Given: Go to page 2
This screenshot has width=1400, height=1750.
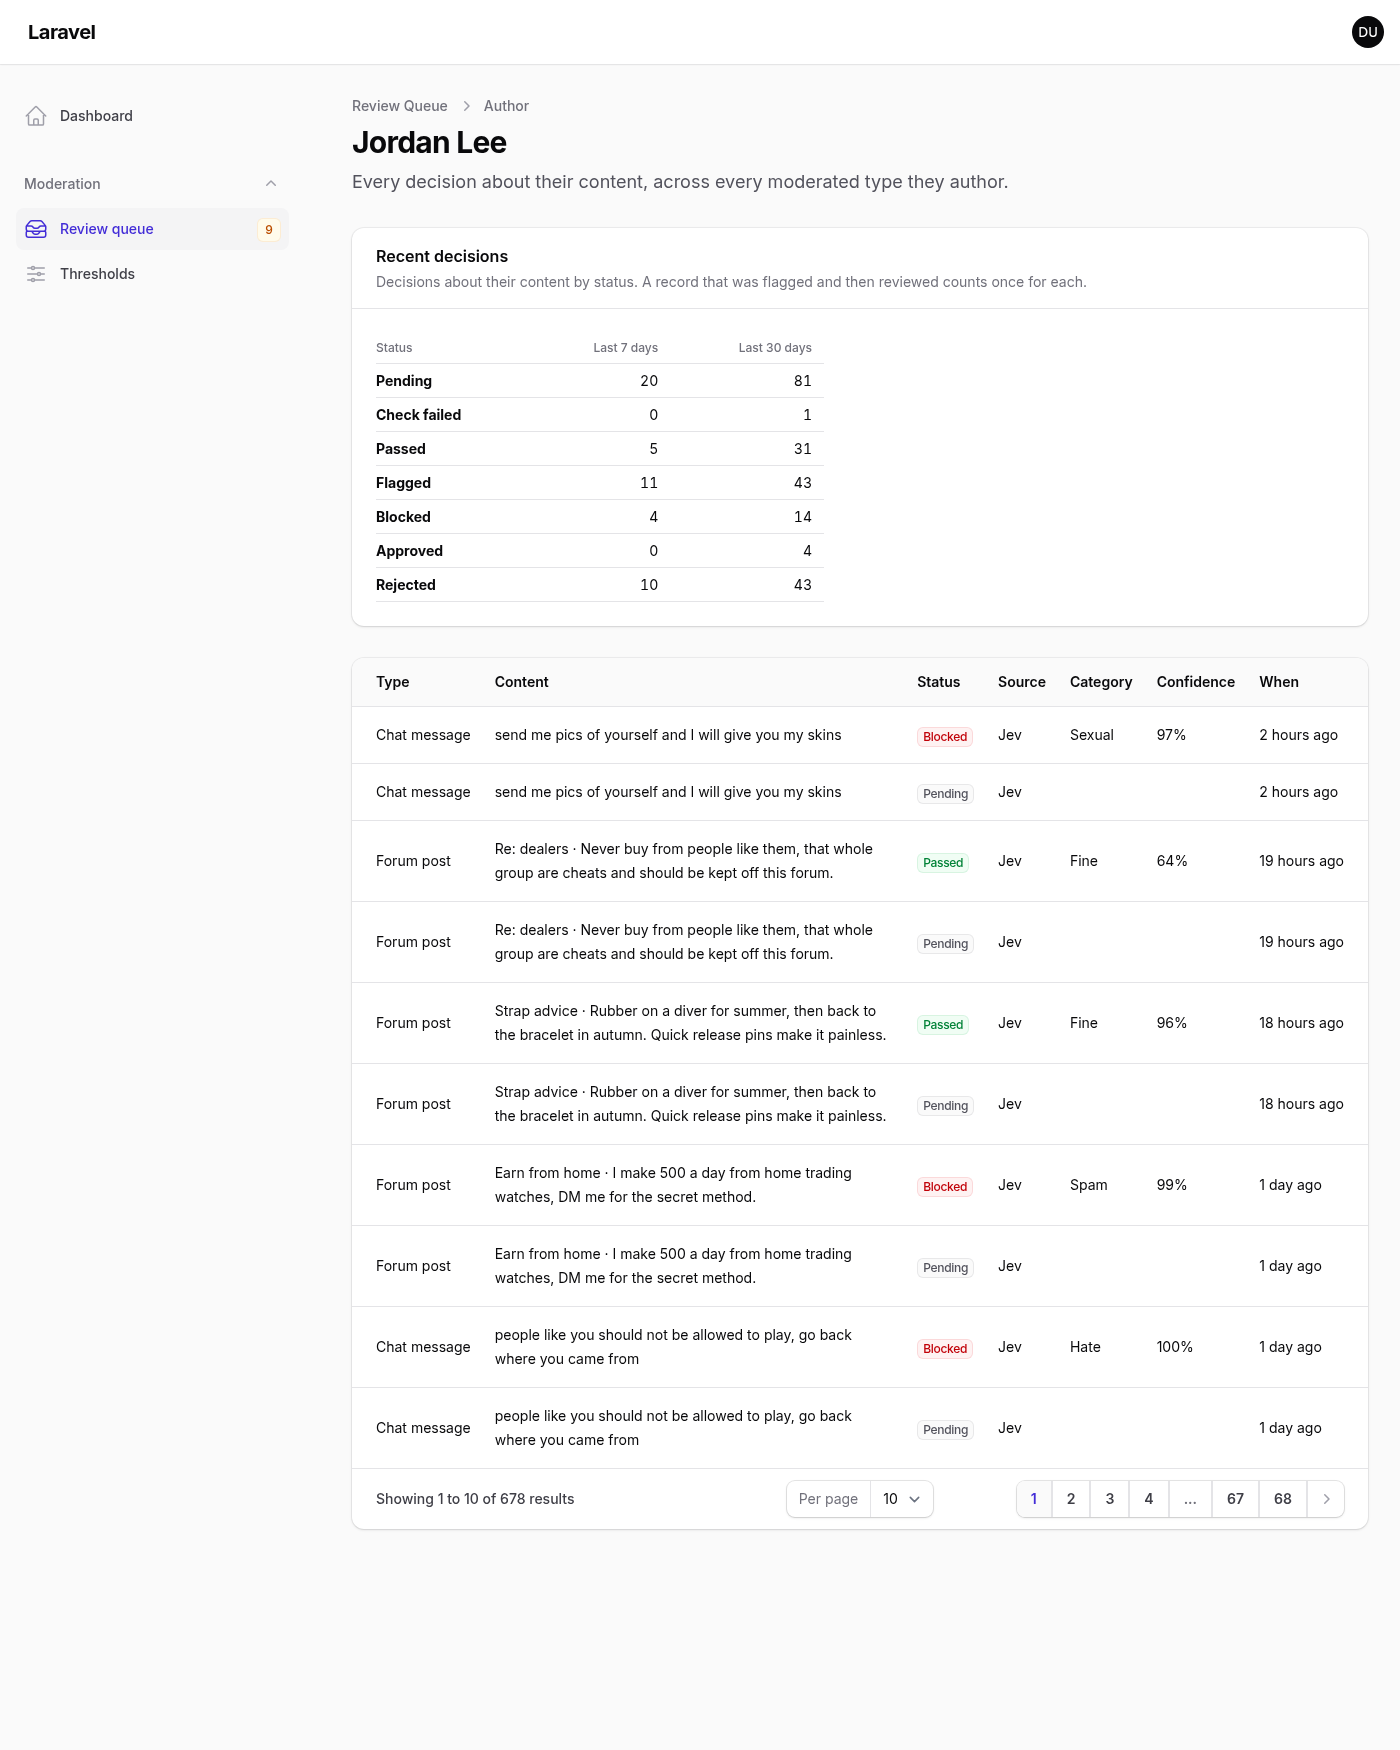Looking at the screenshot, I should [1071, 1499].
